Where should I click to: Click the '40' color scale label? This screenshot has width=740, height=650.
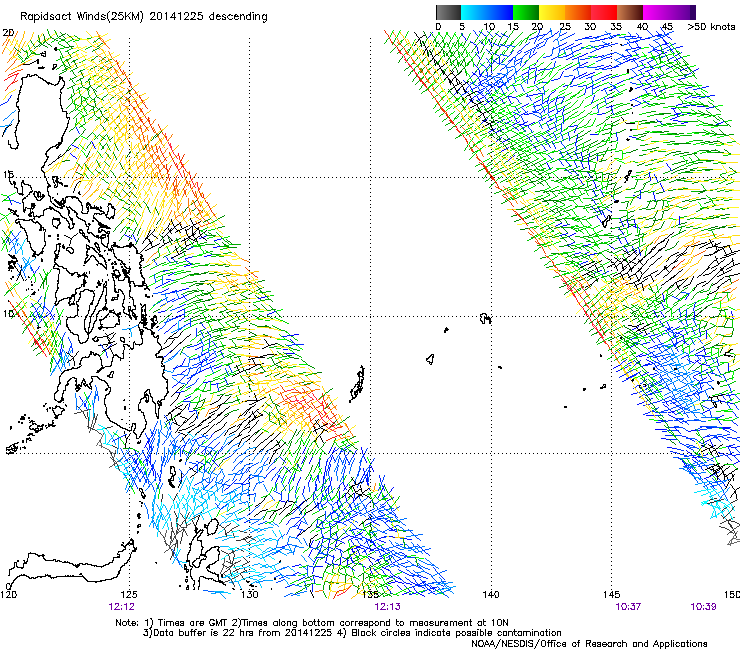point(642,27)
